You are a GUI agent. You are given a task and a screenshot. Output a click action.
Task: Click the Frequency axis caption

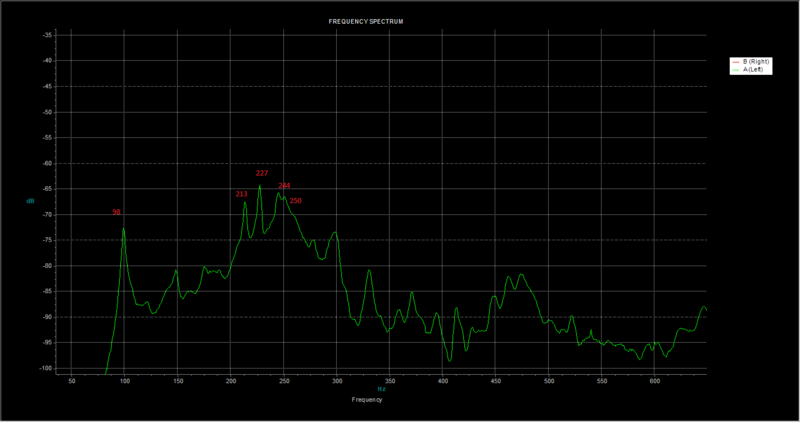(x=367, y=400)
